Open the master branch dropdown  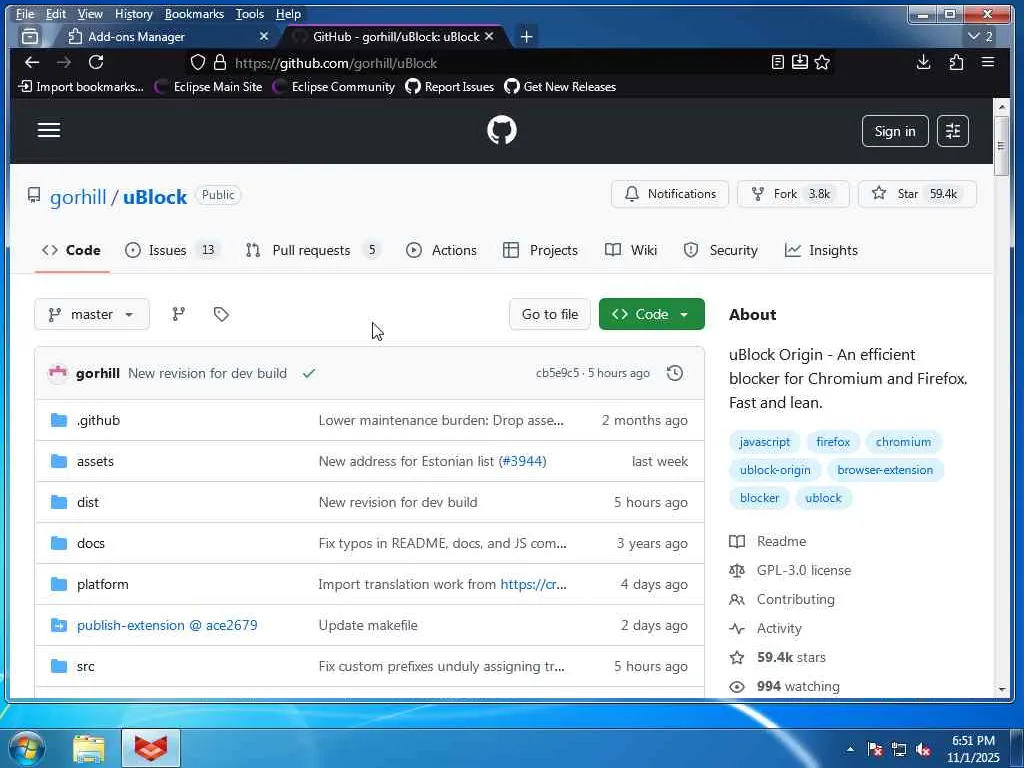92,314
